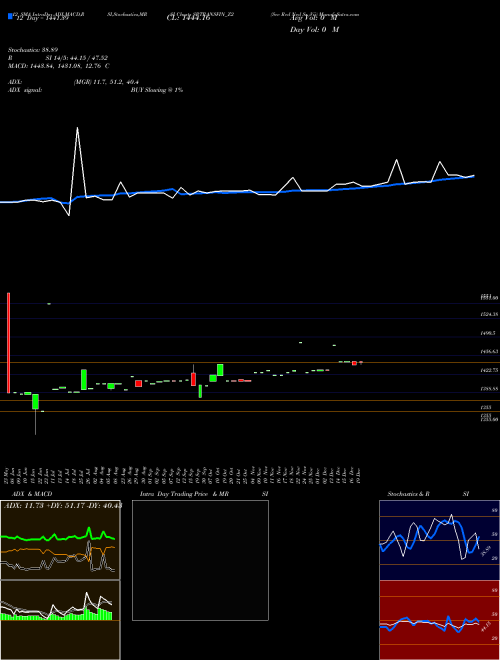Click the "Avg Vol: 0 M" label
Screen dimensions: 500x660
tap(314, 18)
